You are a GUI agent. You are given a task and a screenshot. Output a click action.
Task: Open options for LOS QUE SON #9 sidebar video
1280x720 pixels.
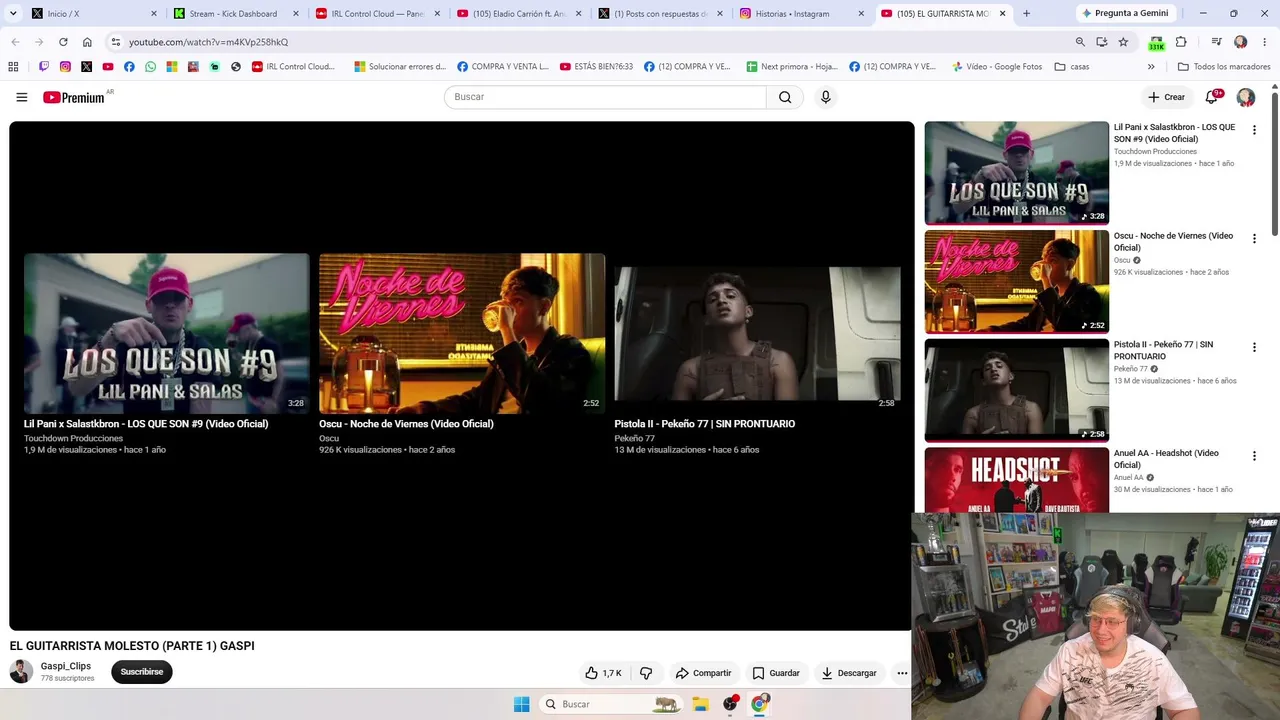click(x=1254, y=130)
